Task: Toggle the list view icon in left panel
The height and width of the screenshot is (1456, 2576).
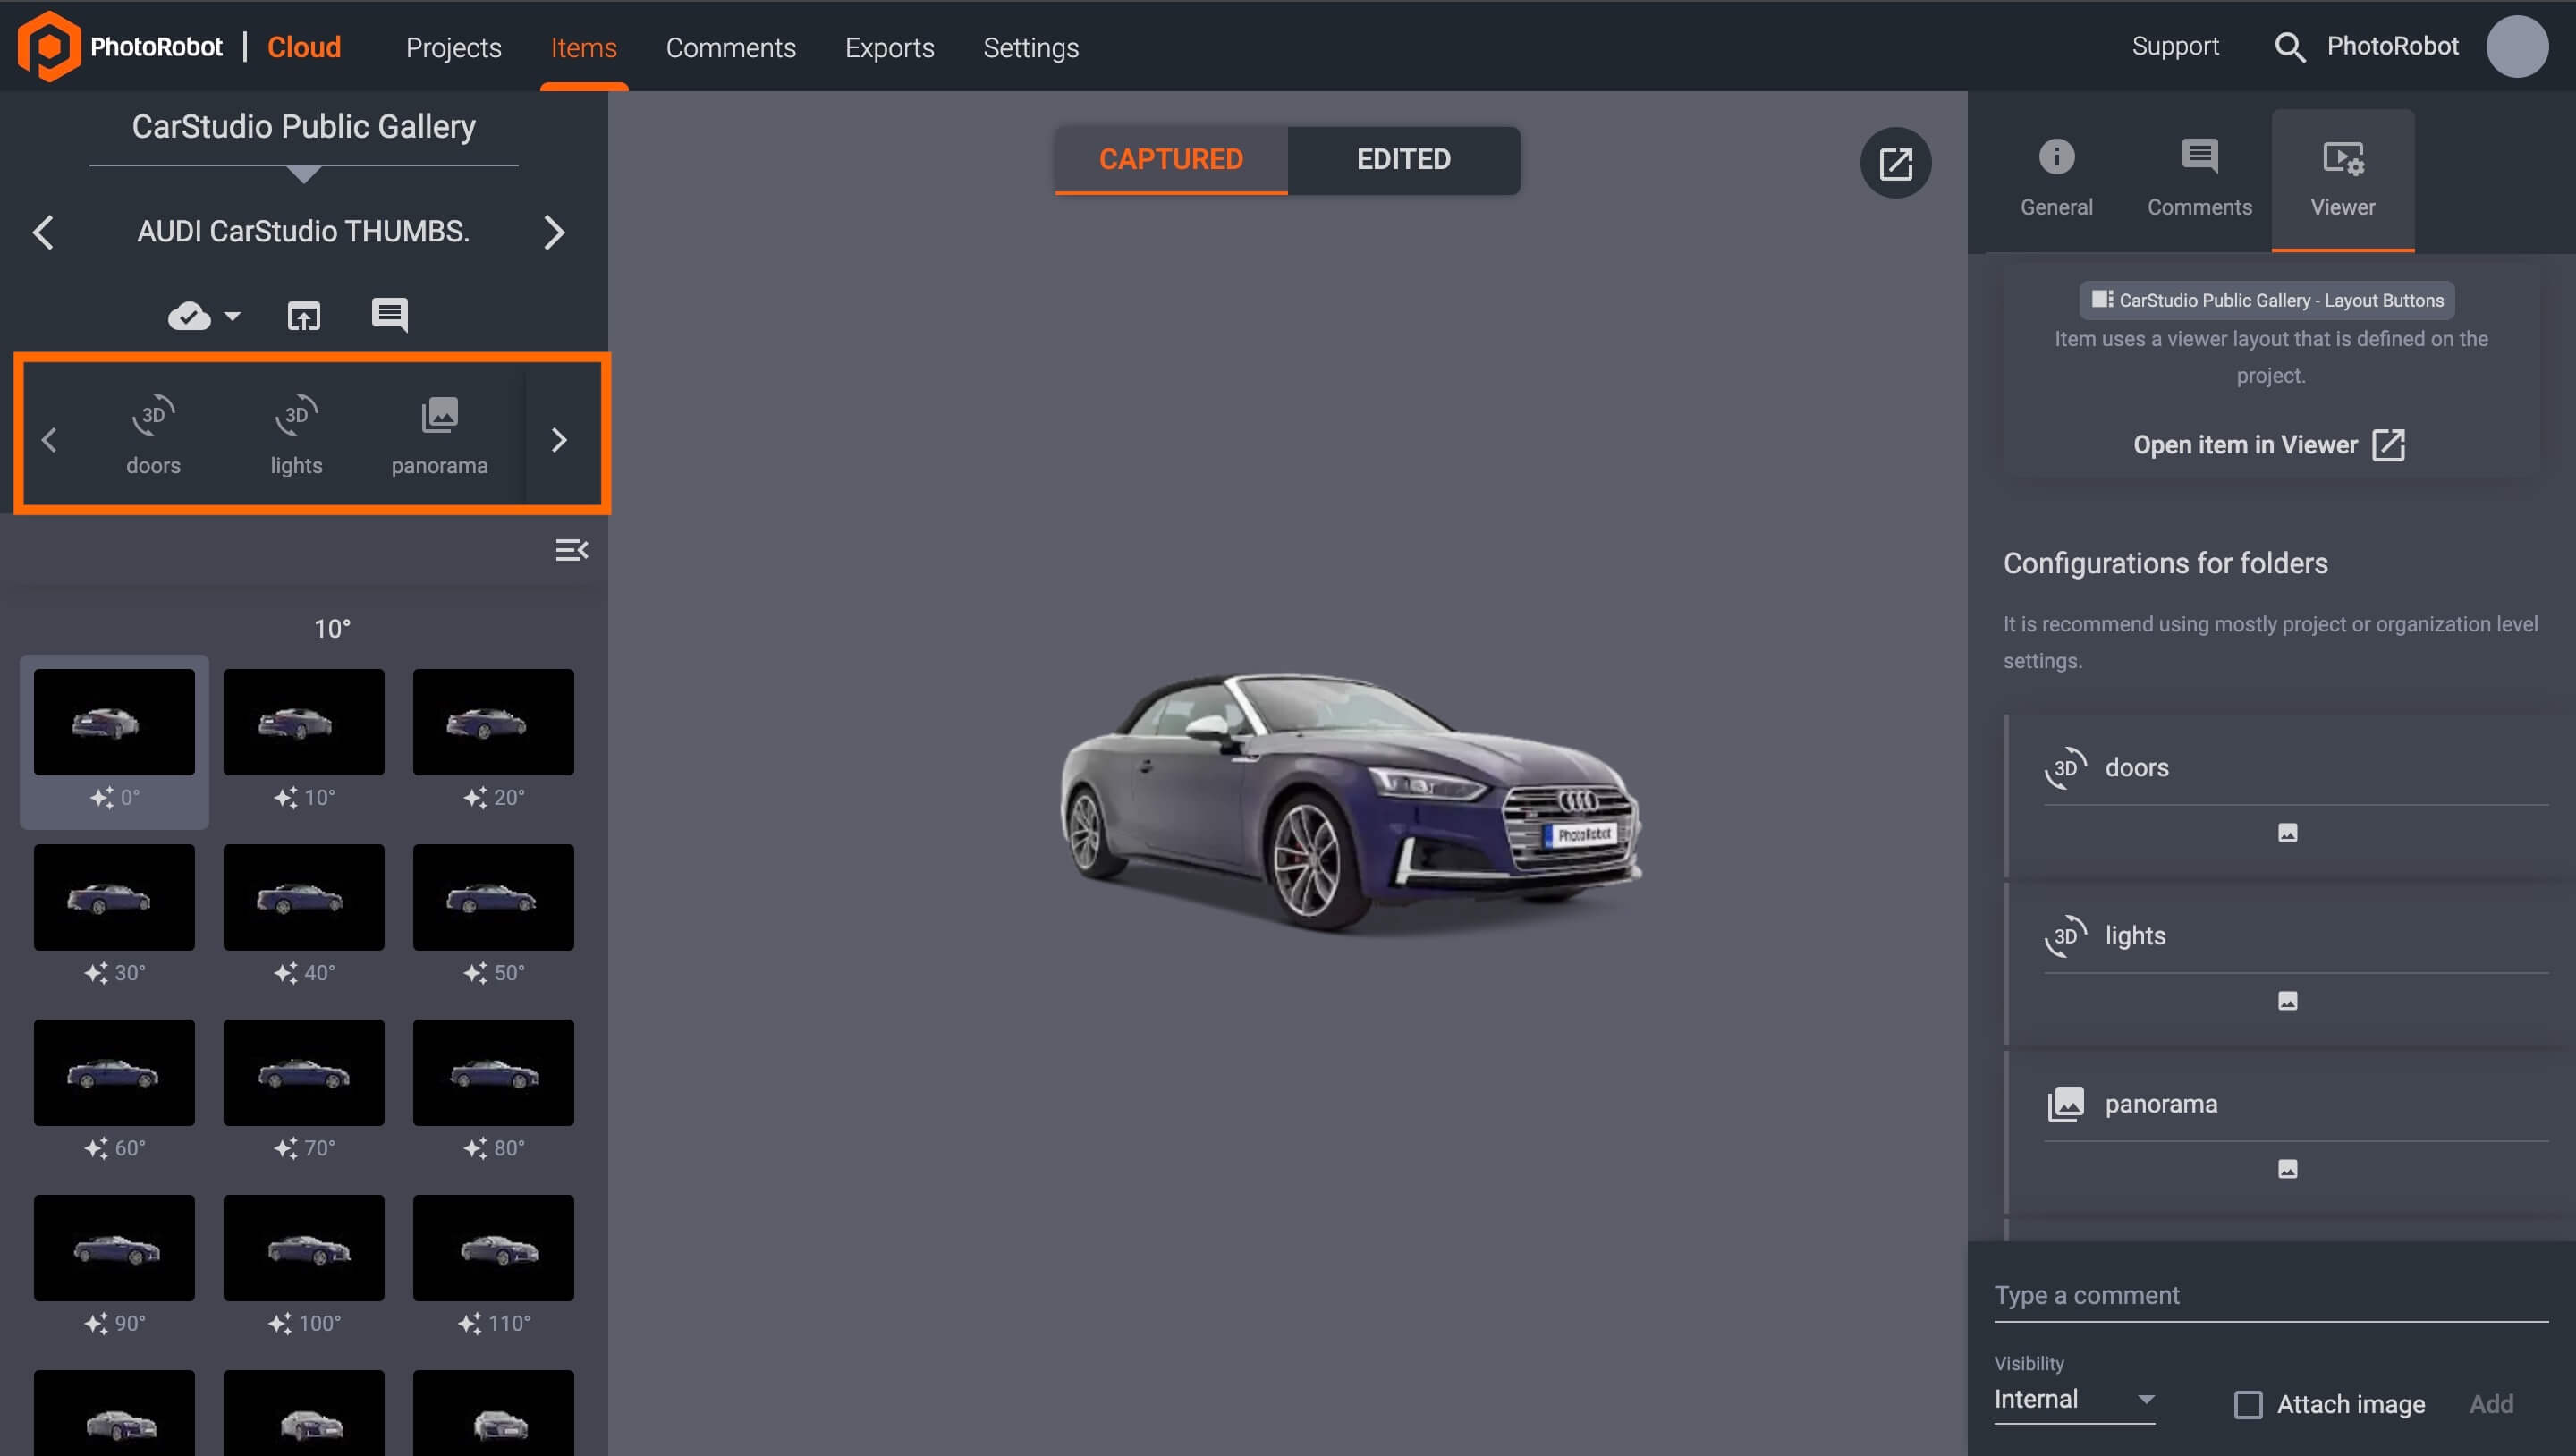Action: click(x=572, y=550)
